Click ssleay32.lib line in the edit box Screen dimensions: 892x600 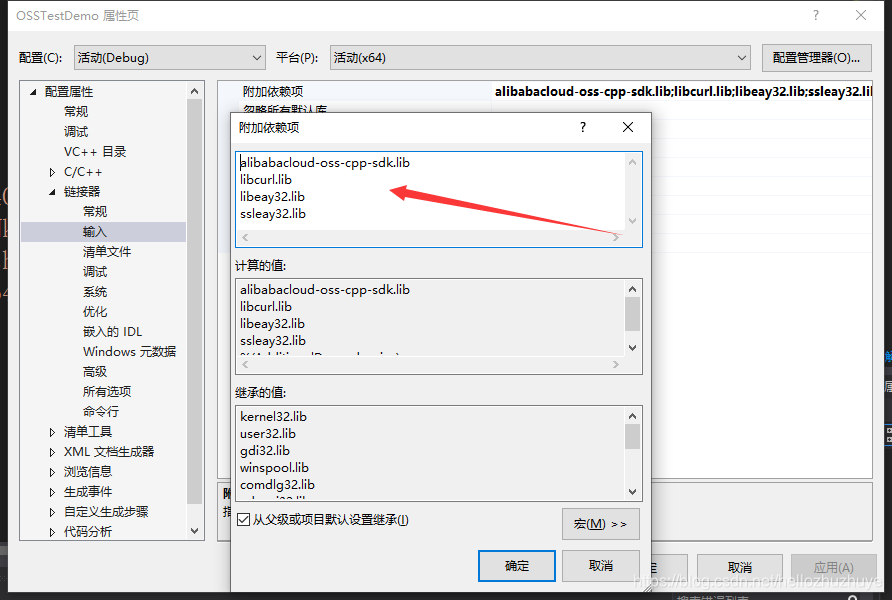(x=272, y=214)
